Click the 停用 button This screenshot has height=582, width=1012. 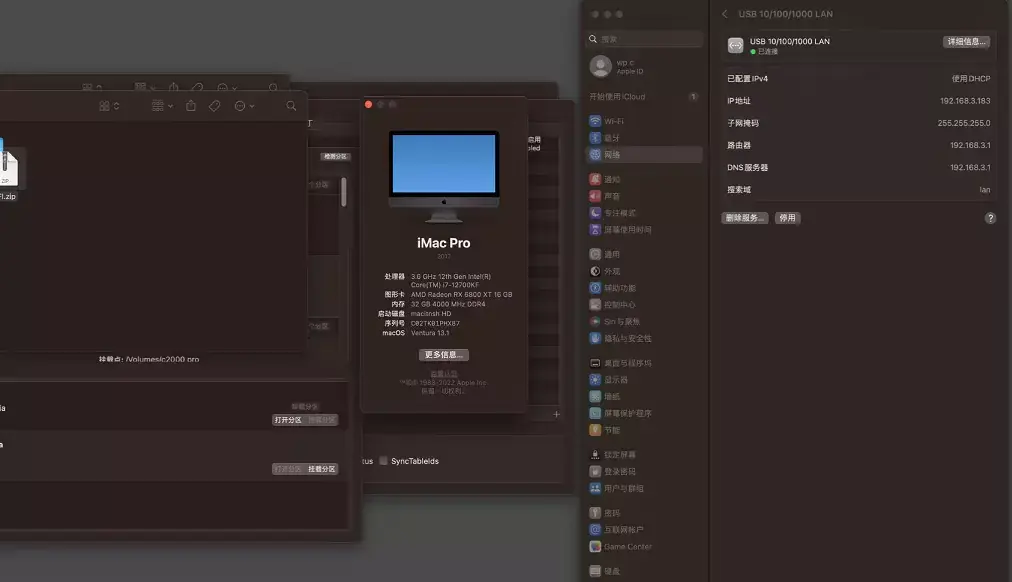787,218
